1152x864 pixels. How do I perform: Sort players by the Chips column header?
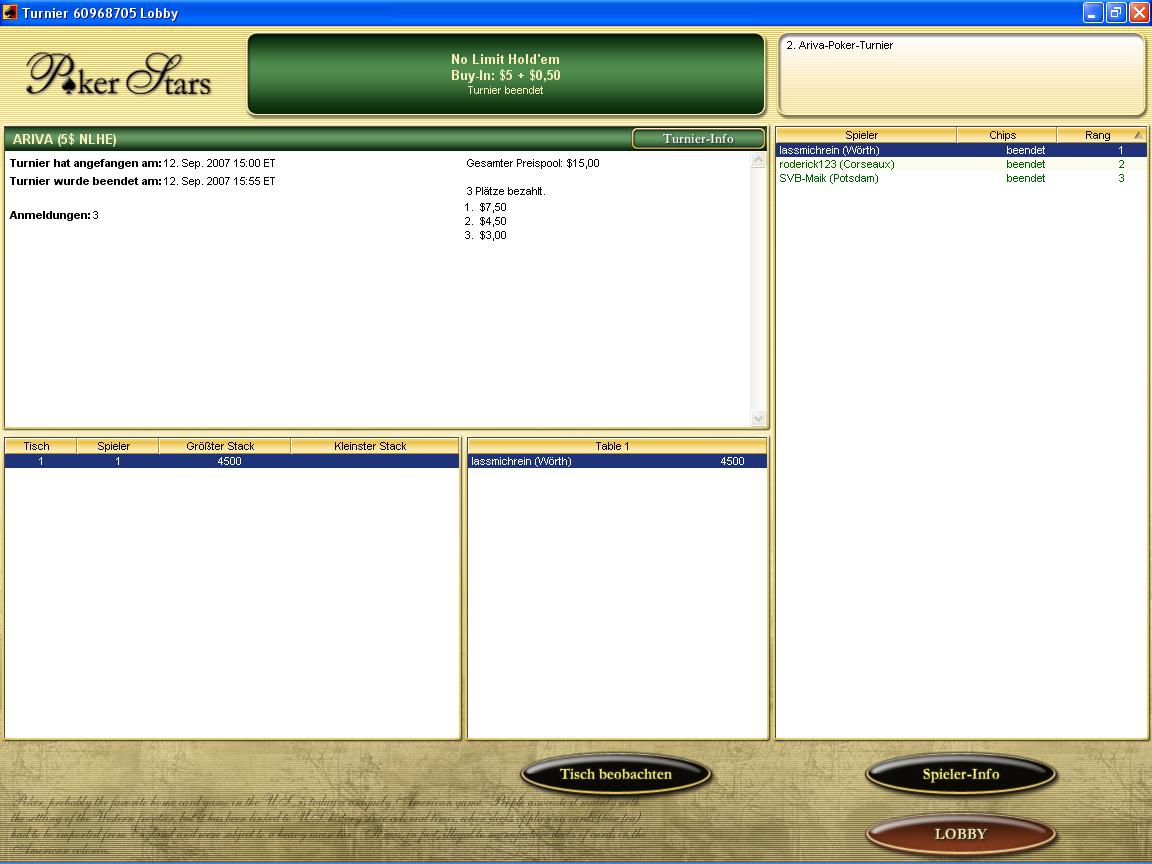tap(1007, 135)
